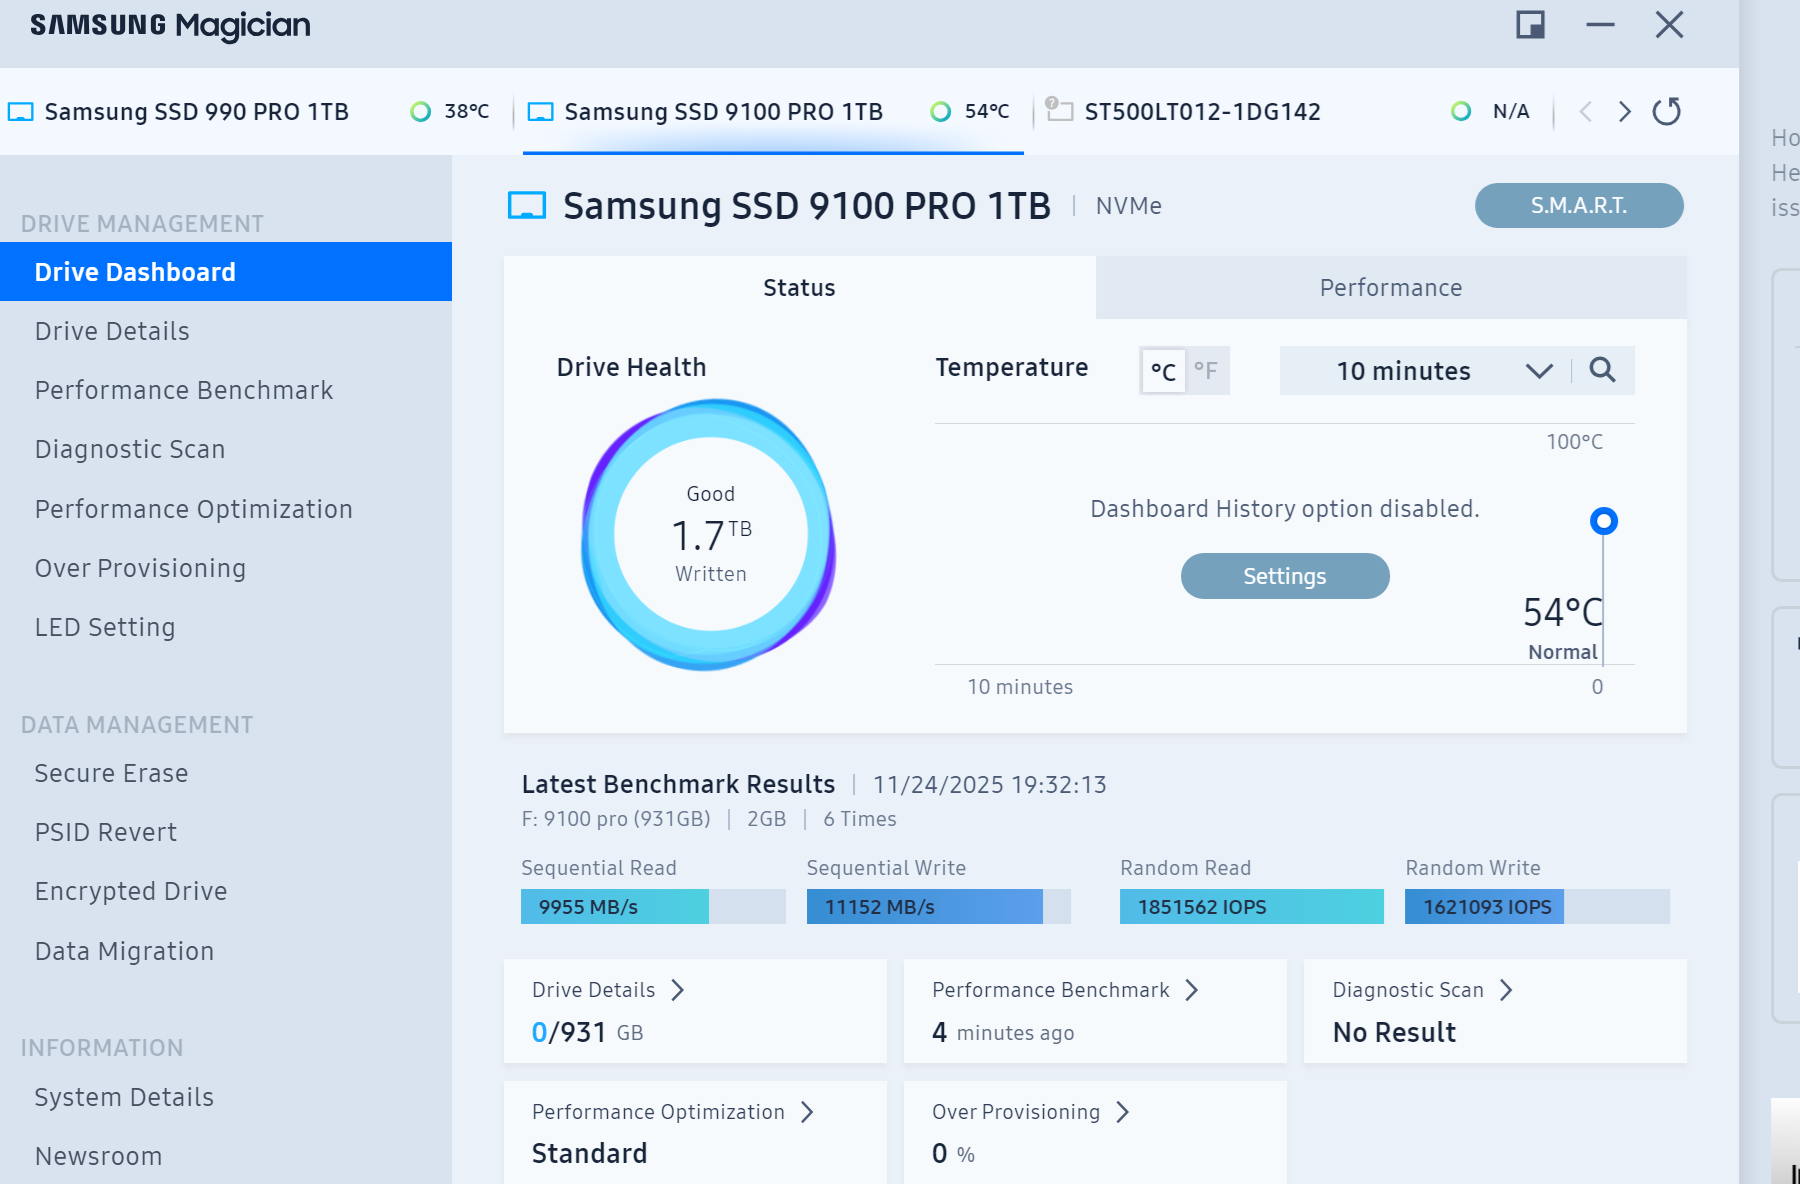
Task: Open Encrypted Drive in sidebar
Action: pos(226,891)
